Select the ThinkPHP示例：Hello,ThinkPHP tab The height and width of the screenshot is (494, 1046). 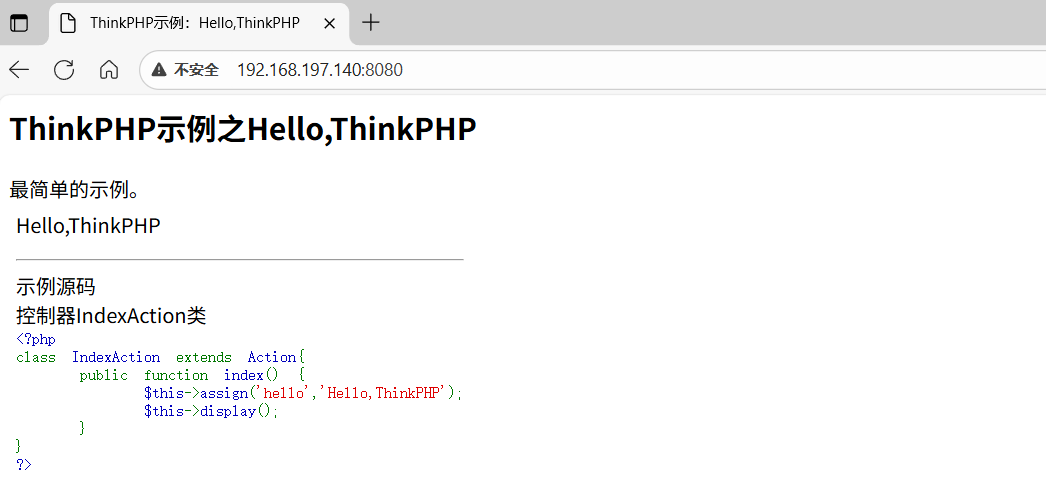point(199,23)
